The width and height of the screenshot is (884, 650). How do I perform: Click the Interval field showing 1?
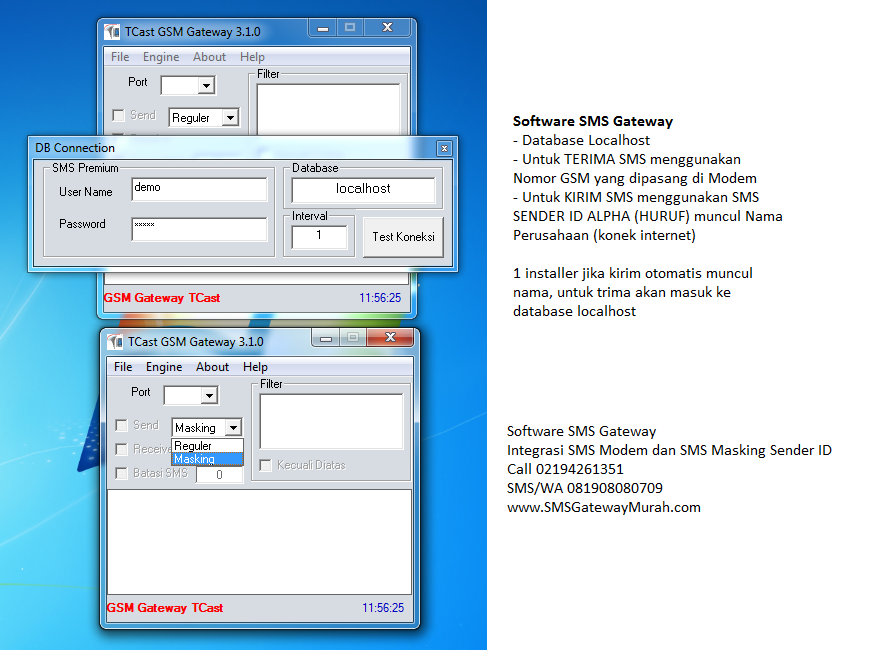(x=319, y=237)
